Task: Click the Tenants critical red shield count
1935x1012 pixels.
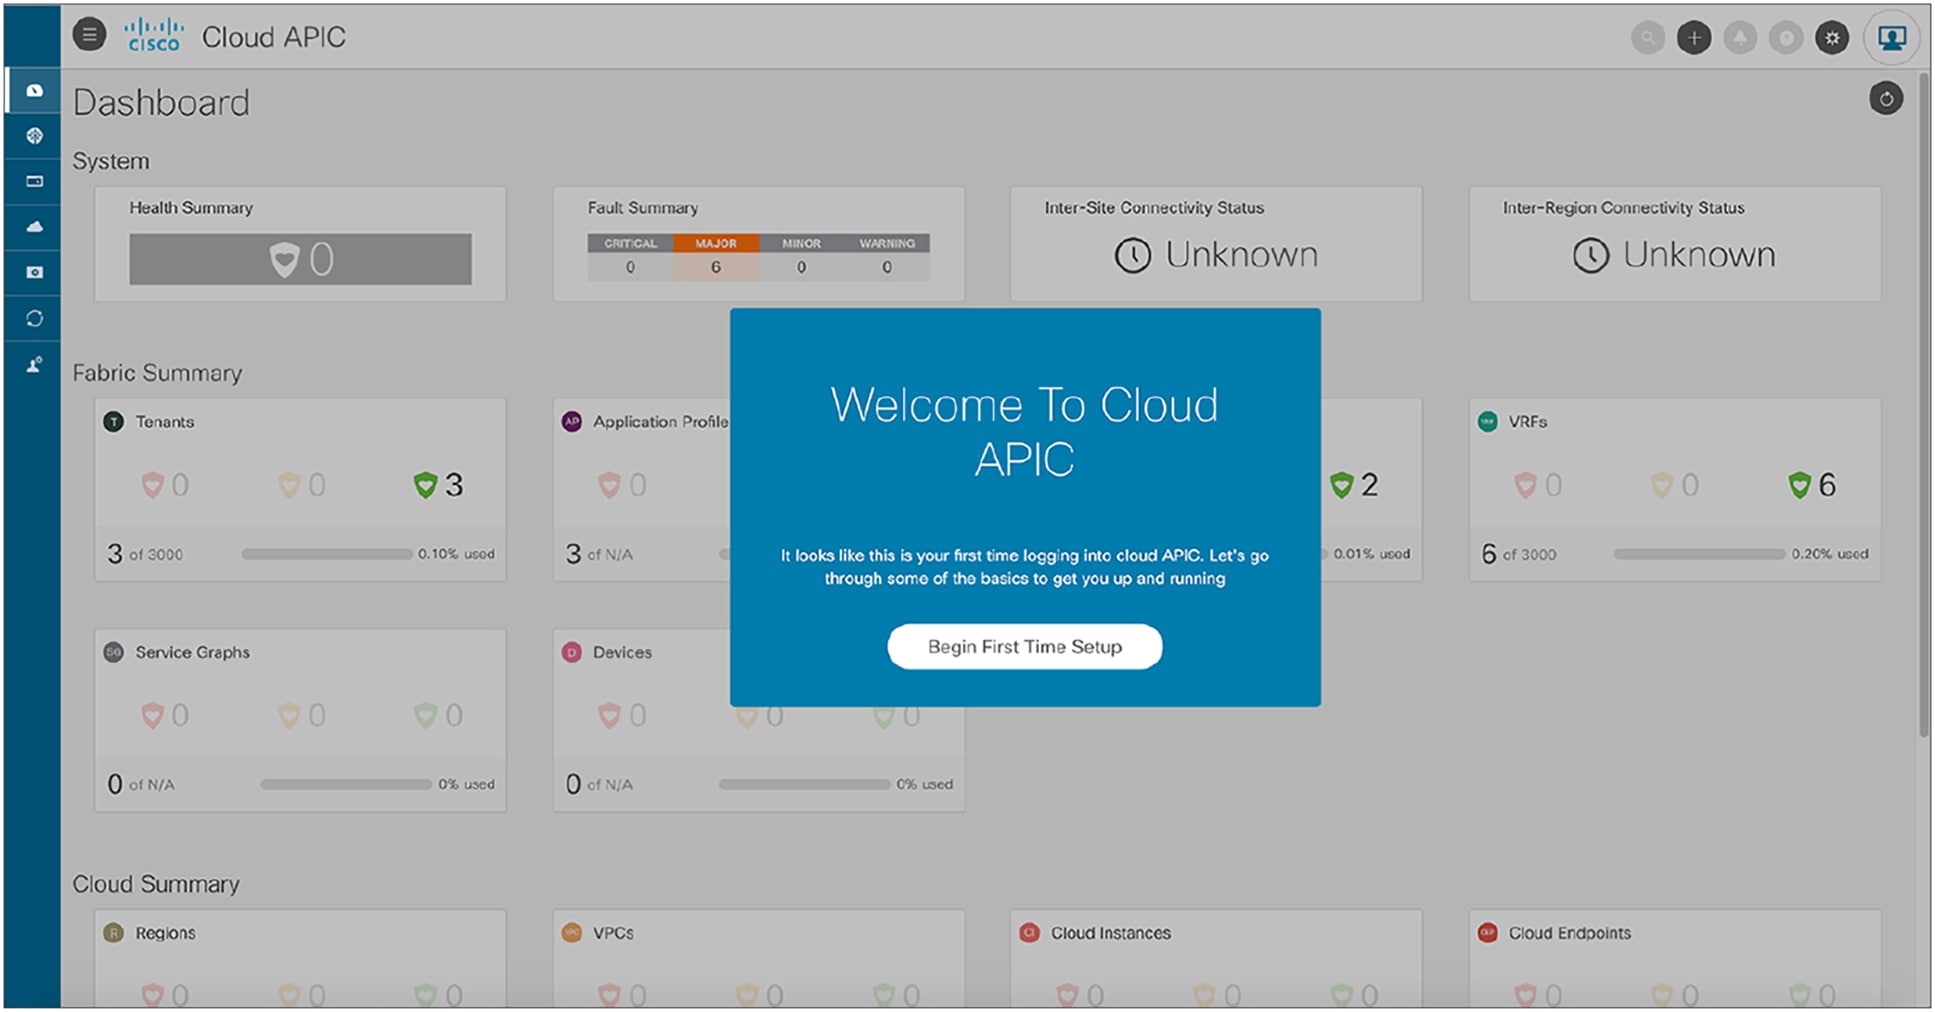Action: [165, 485]
